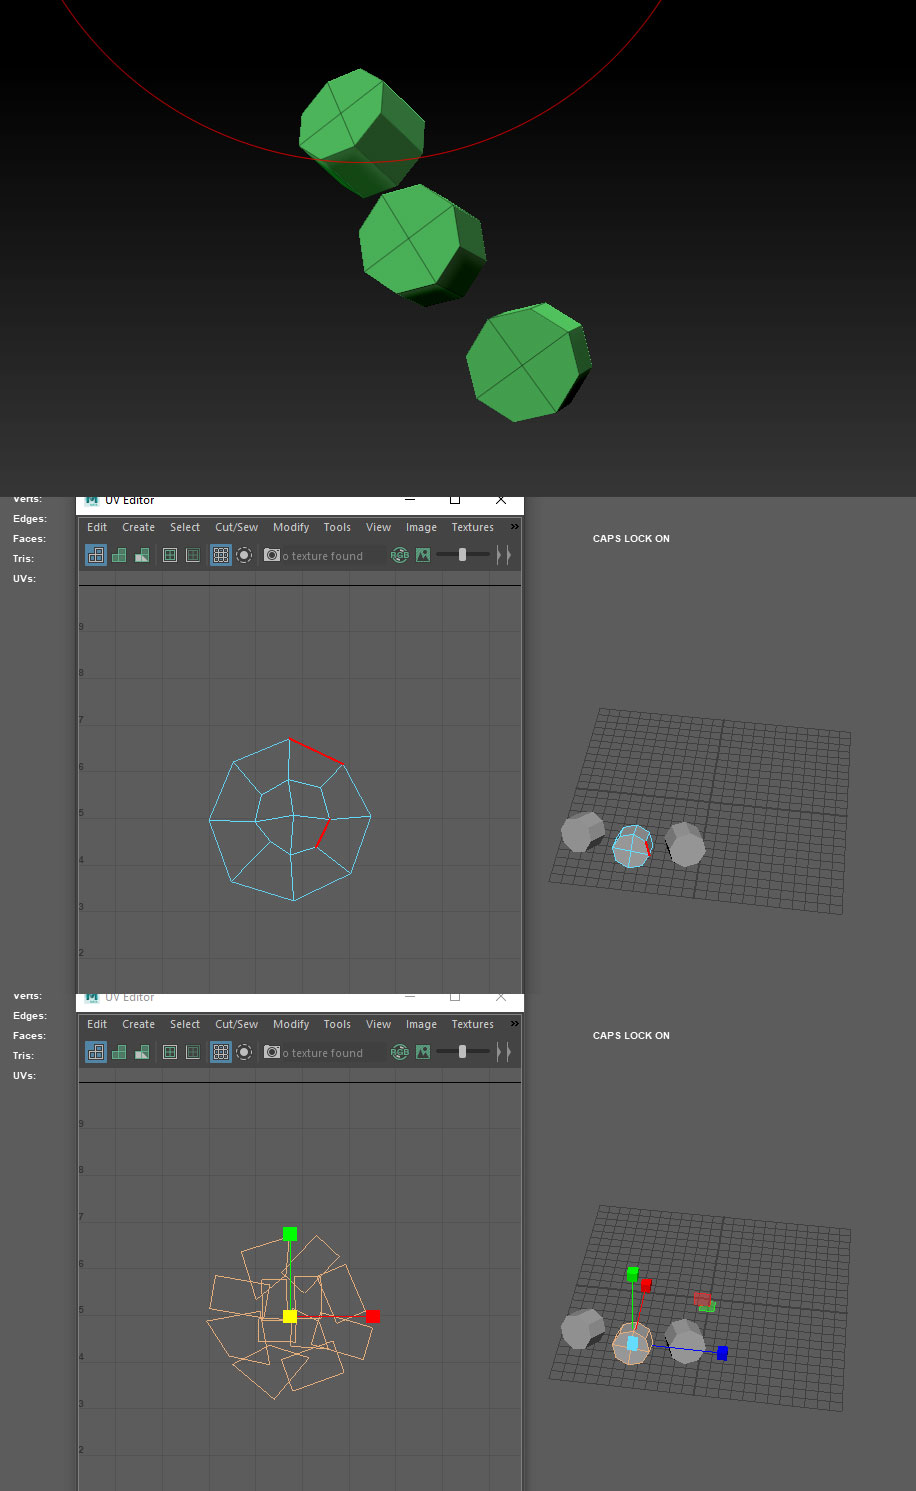This screenshot has width=916, height=1491.
Task: Toggle RGB channels display in the orange-shells UV Editor
Action: point(400,1052)
